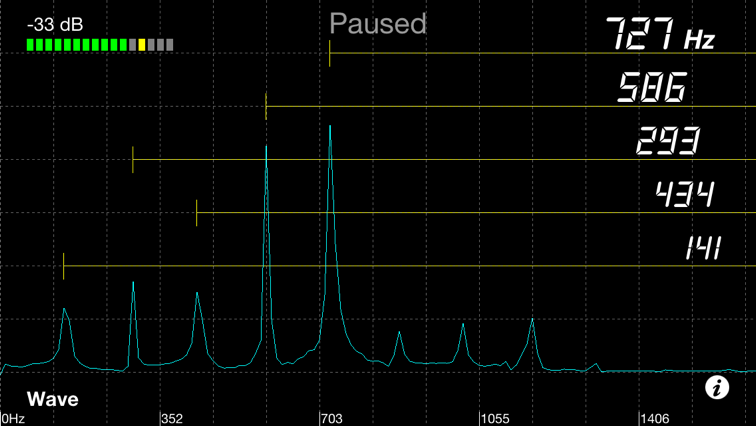Click the yellow marker for the 141 peak

point(63,266)
